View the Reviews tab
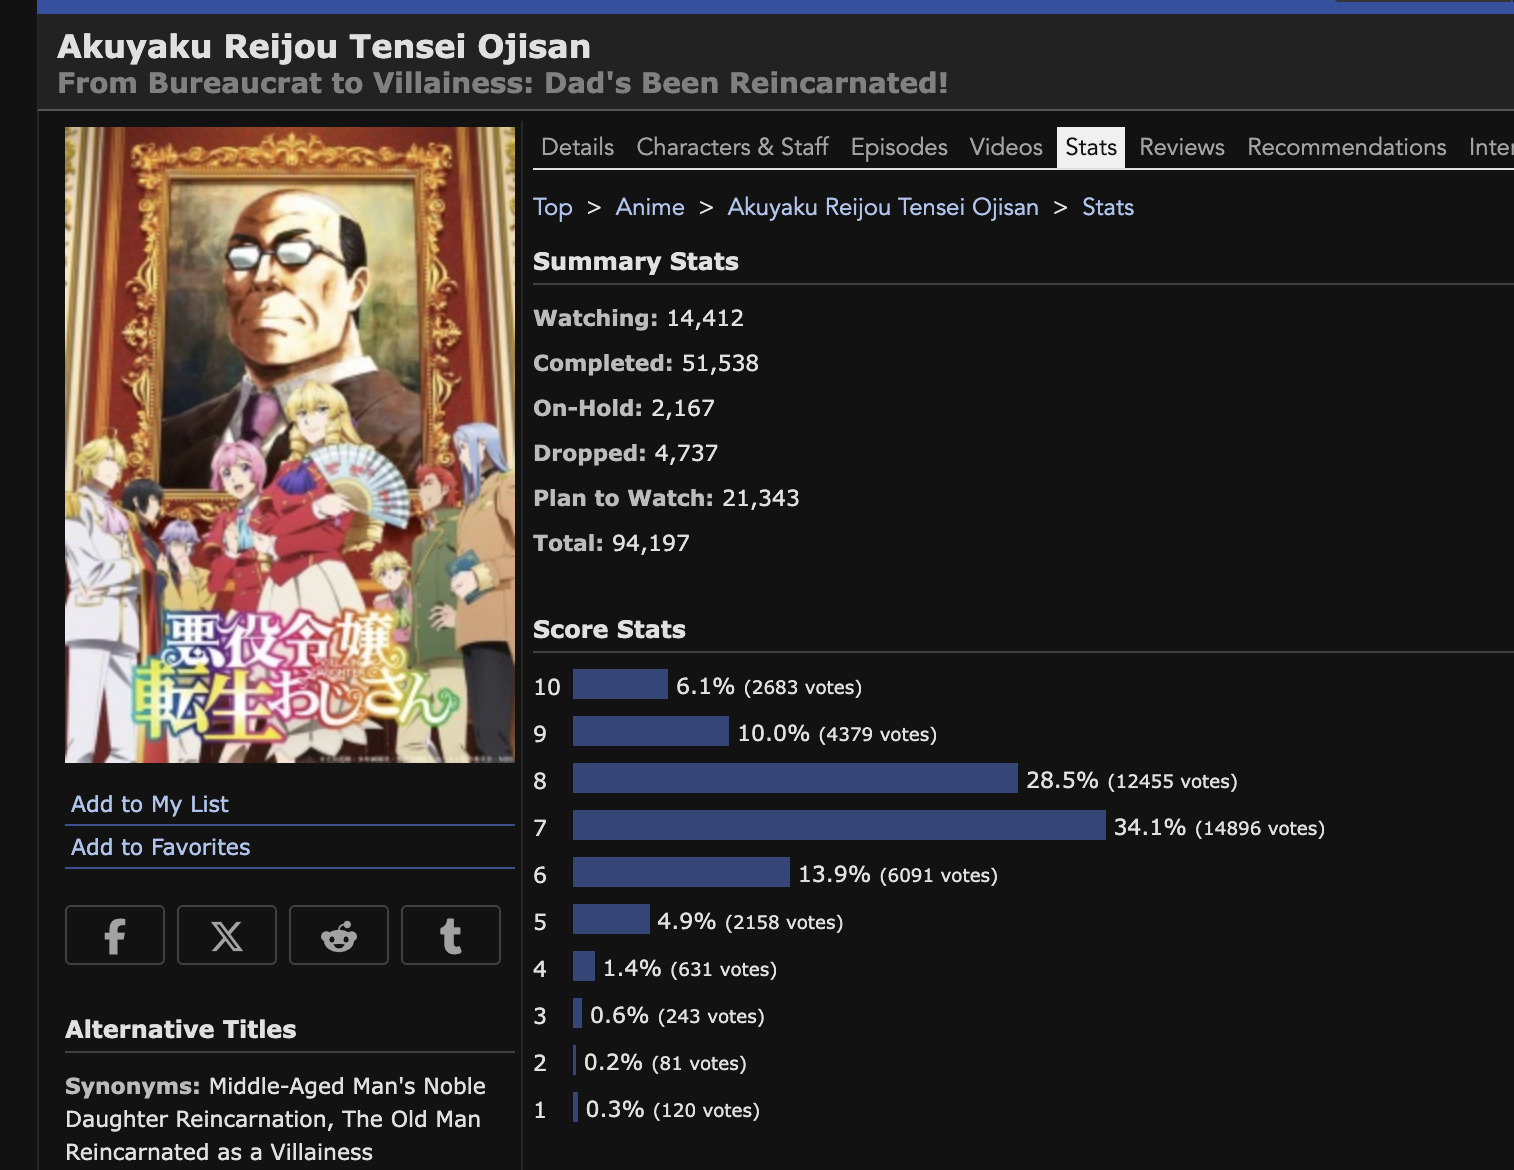Image resolution: width=1514 pixels, height=1170 pixels. [1182, 147]
